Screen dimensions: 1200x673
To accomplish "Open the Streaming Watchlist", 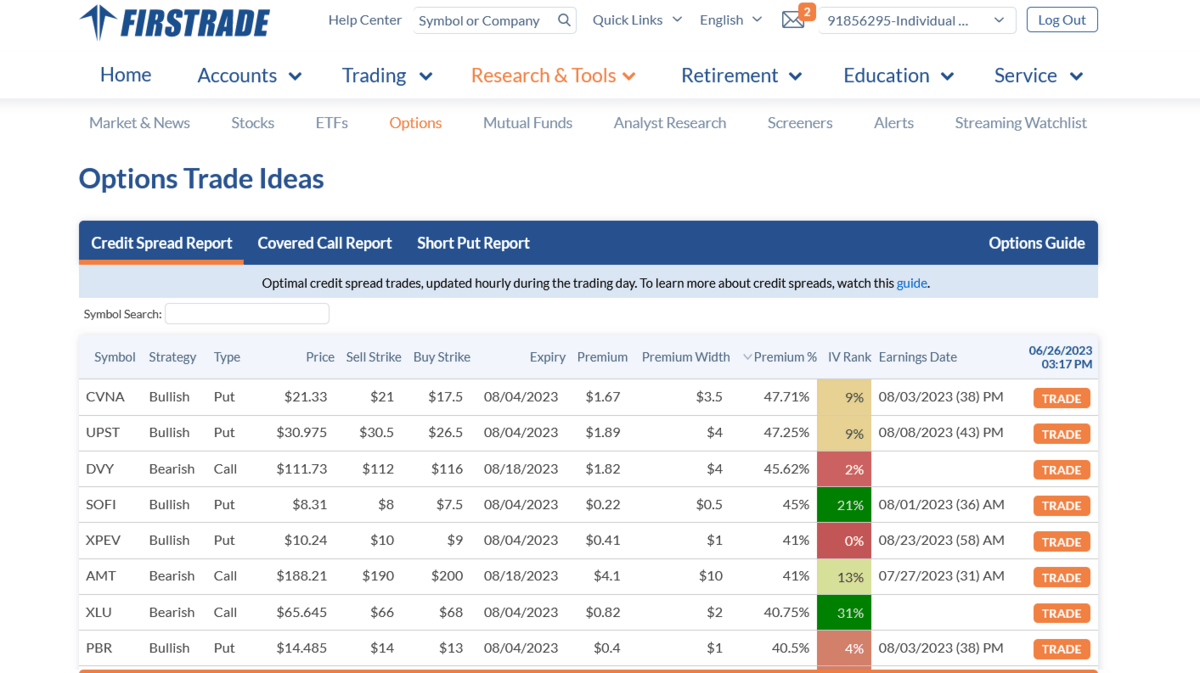I will tap(1021, 123).
